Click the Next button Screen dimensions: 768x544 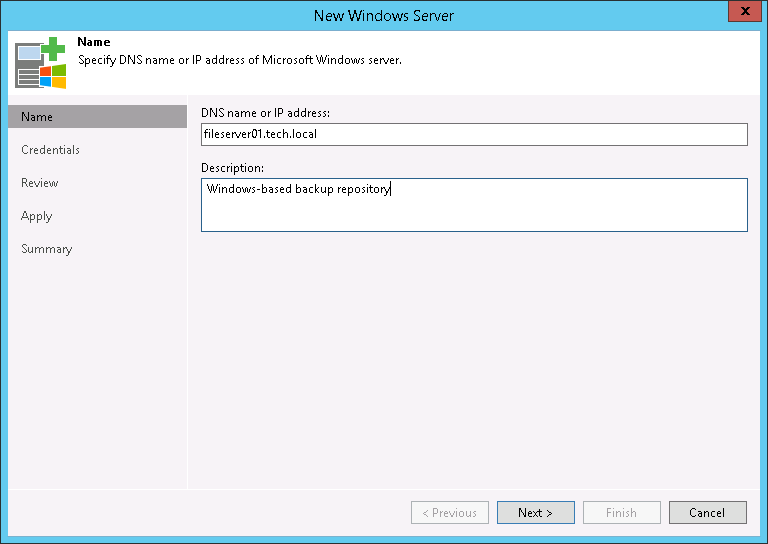(x=535, y=513)
